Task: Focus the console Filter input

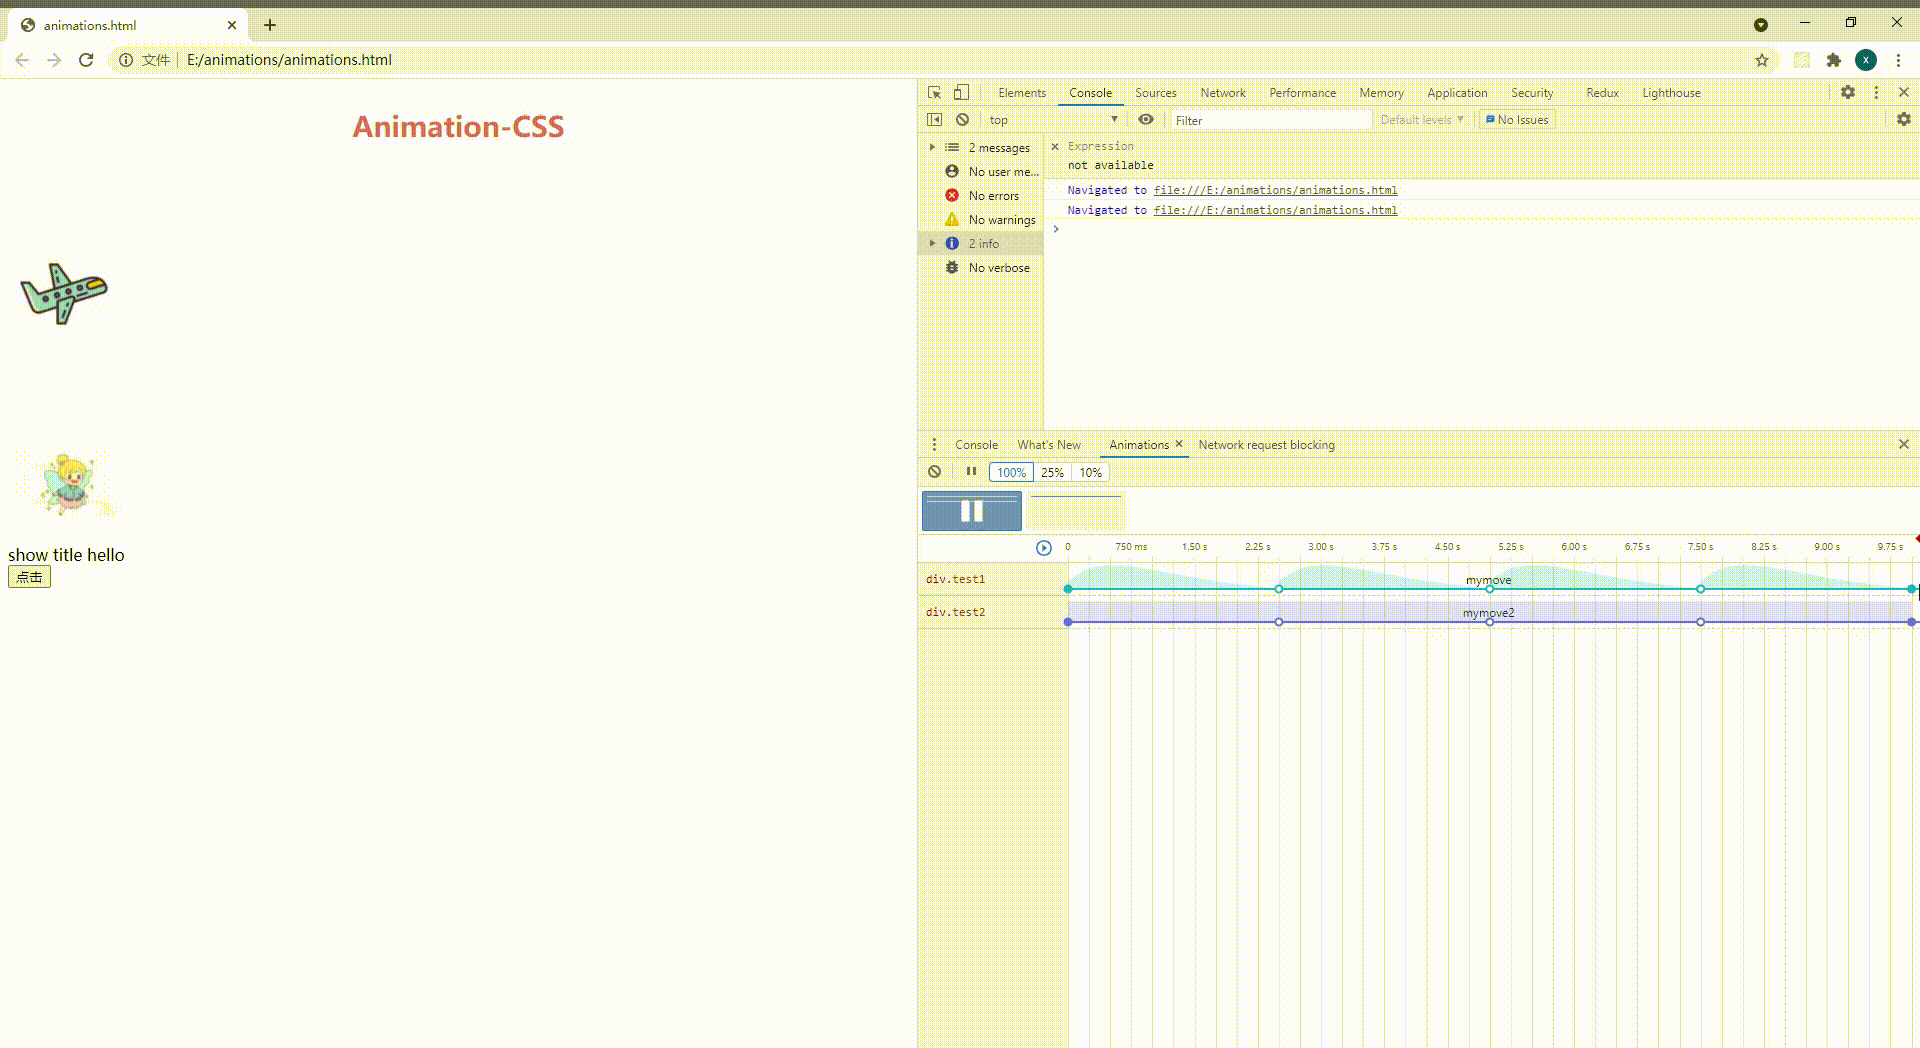Action: point(1271,120)
